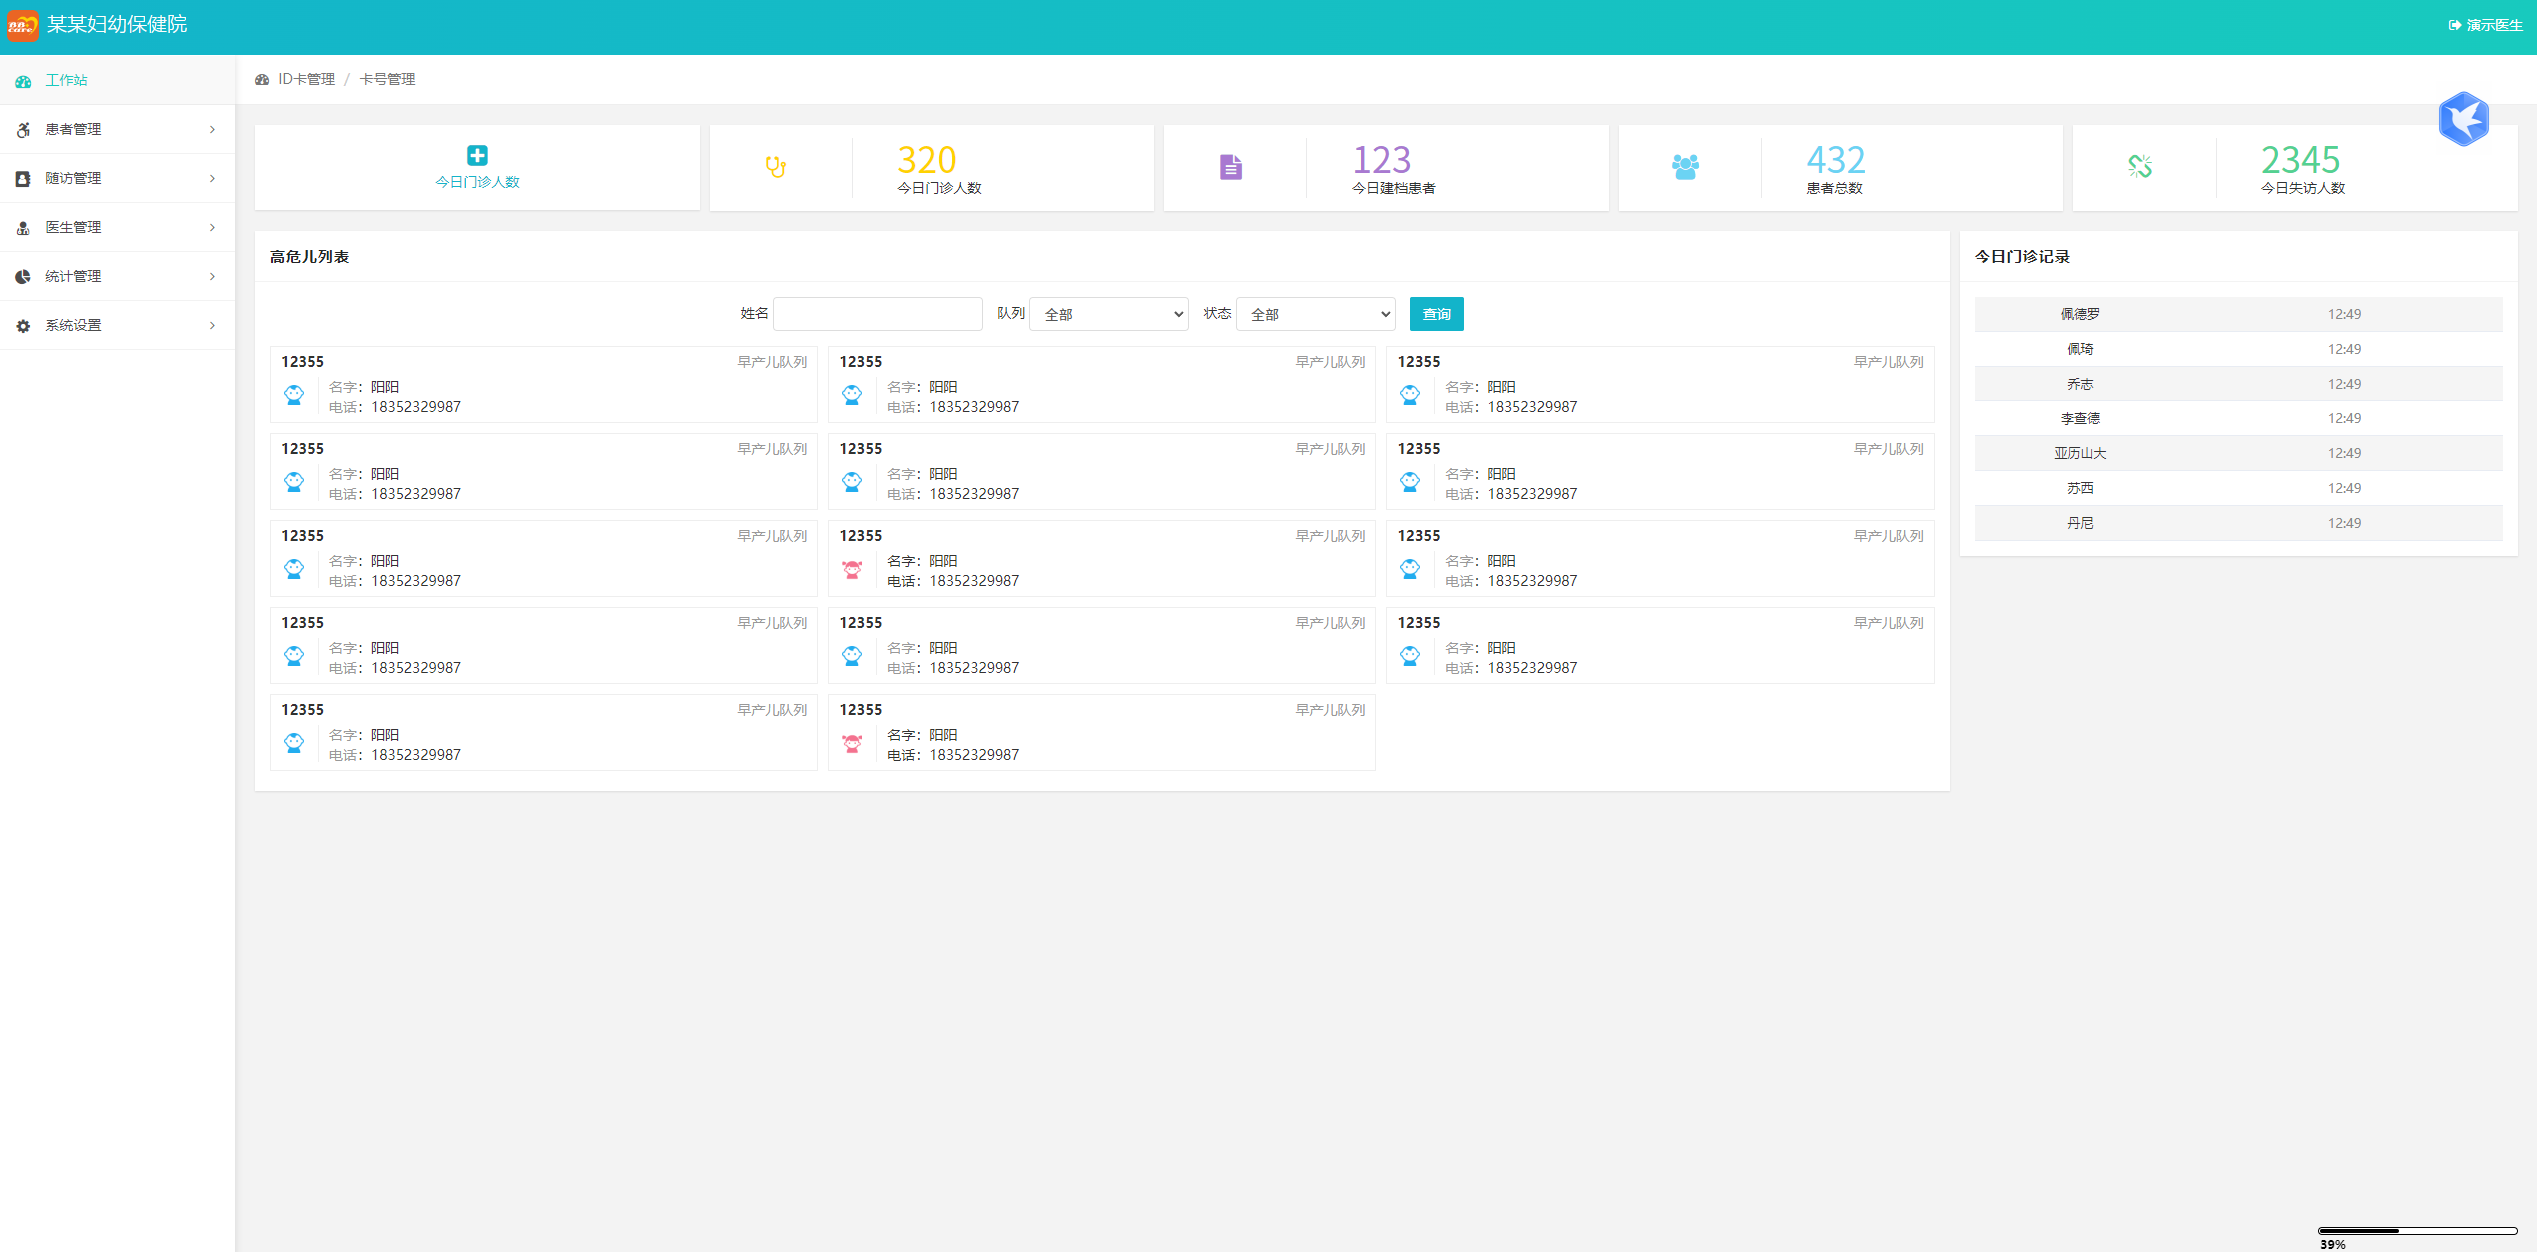This screenshot has width=2537, height=1252.
Task: Click the 李查德 record name
Action: pyautogui.click(x=2080, y=418)
